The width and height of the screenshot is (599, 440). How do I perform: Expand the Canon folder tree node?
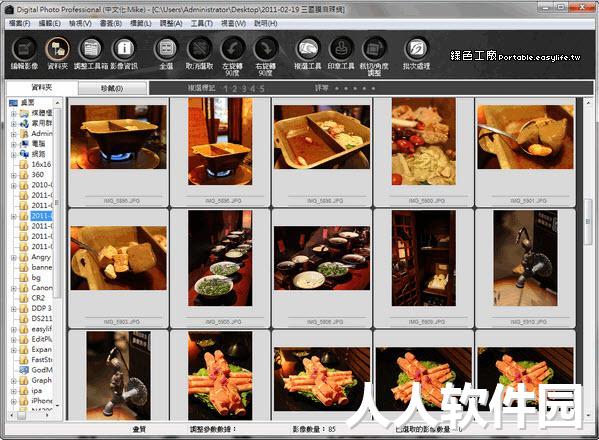13,288
